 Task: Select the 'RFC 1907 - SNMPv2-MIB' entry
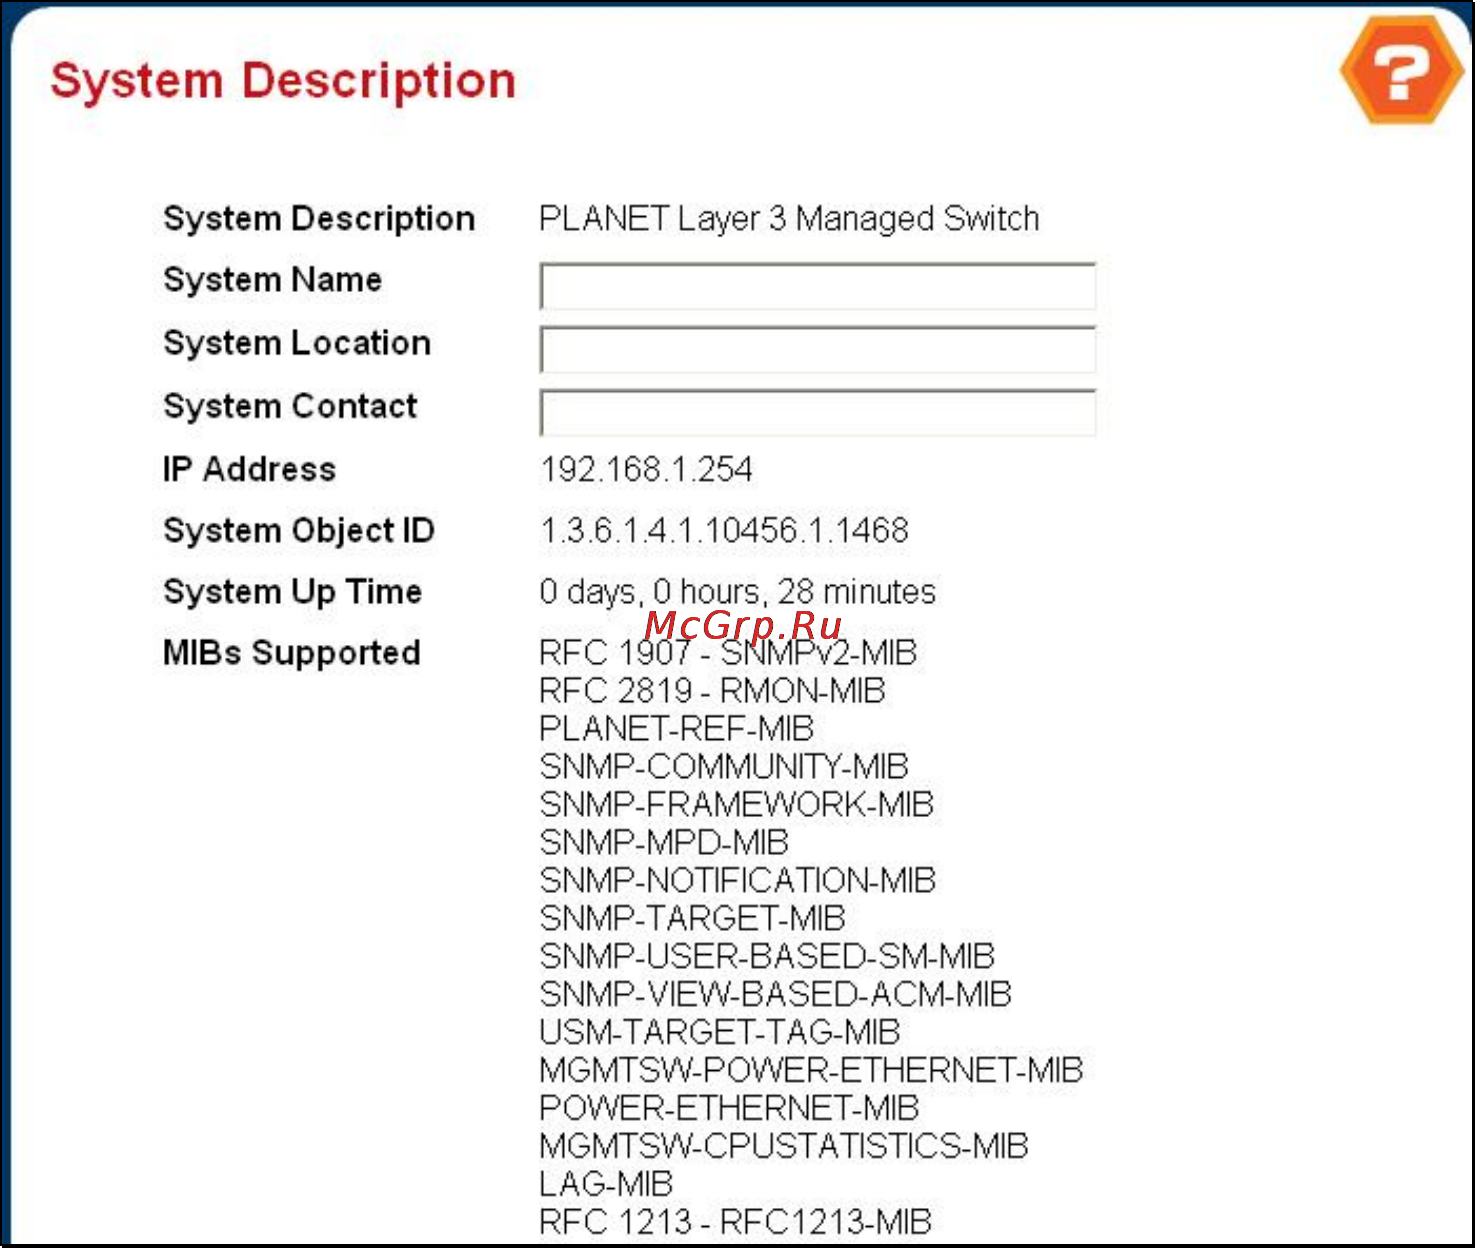click(728, 653)
